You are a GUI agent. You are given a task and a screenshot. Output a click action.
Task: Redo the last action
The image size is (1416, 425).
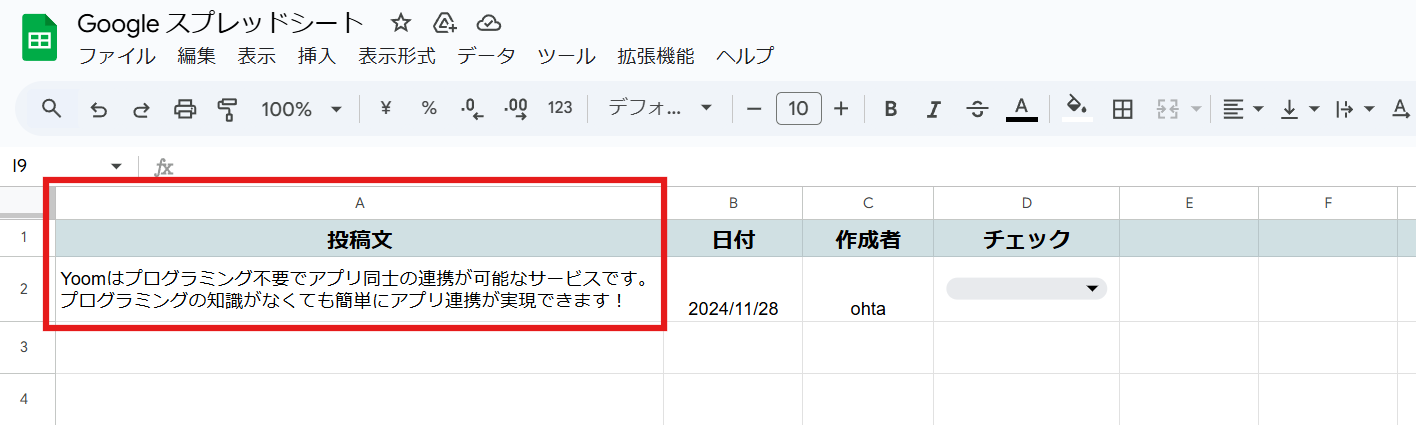click(141, 109)
